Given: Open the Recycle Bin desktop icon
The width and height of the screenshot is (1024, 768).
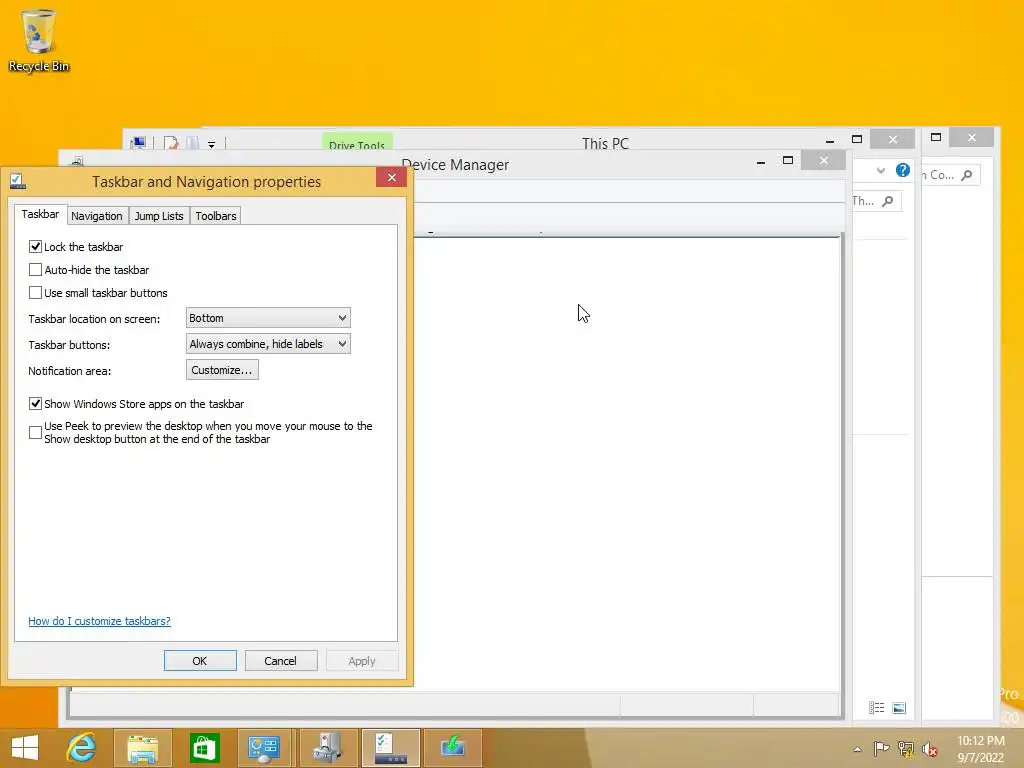Looking at the screenshot, I should coord(39,40).
